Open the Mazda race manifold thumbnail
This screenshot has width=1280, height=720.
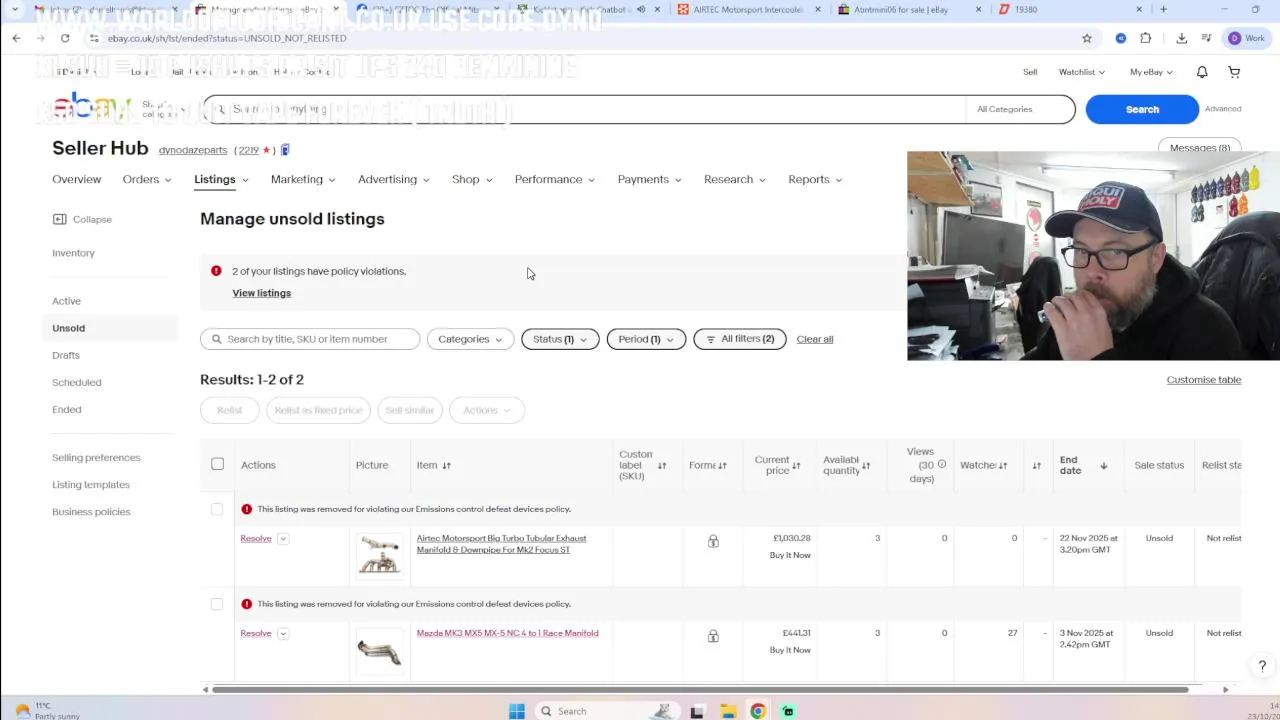click(x=379, y=652)
